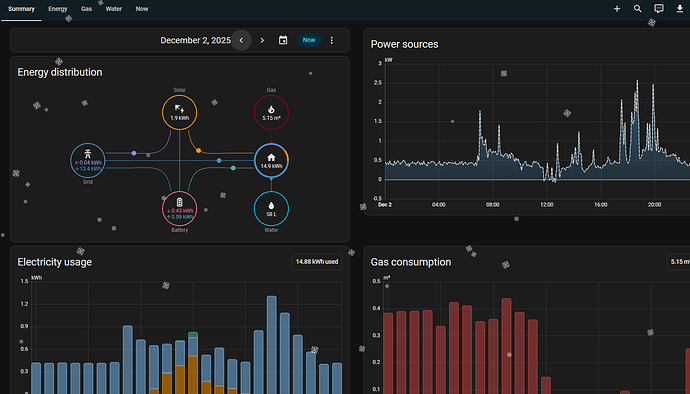Click the plus add icon in header
The width and height of the screenshot is (690, 394).
click(x=617, y=9)
